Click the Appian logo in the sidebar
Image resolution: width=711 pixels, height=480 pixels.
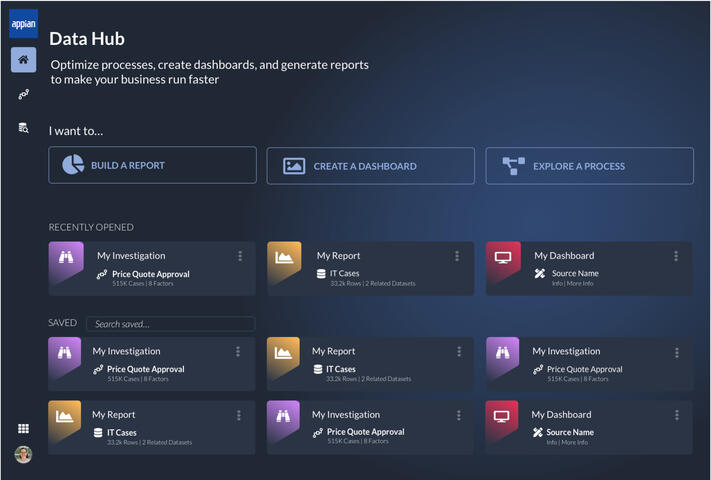(23, 23)
